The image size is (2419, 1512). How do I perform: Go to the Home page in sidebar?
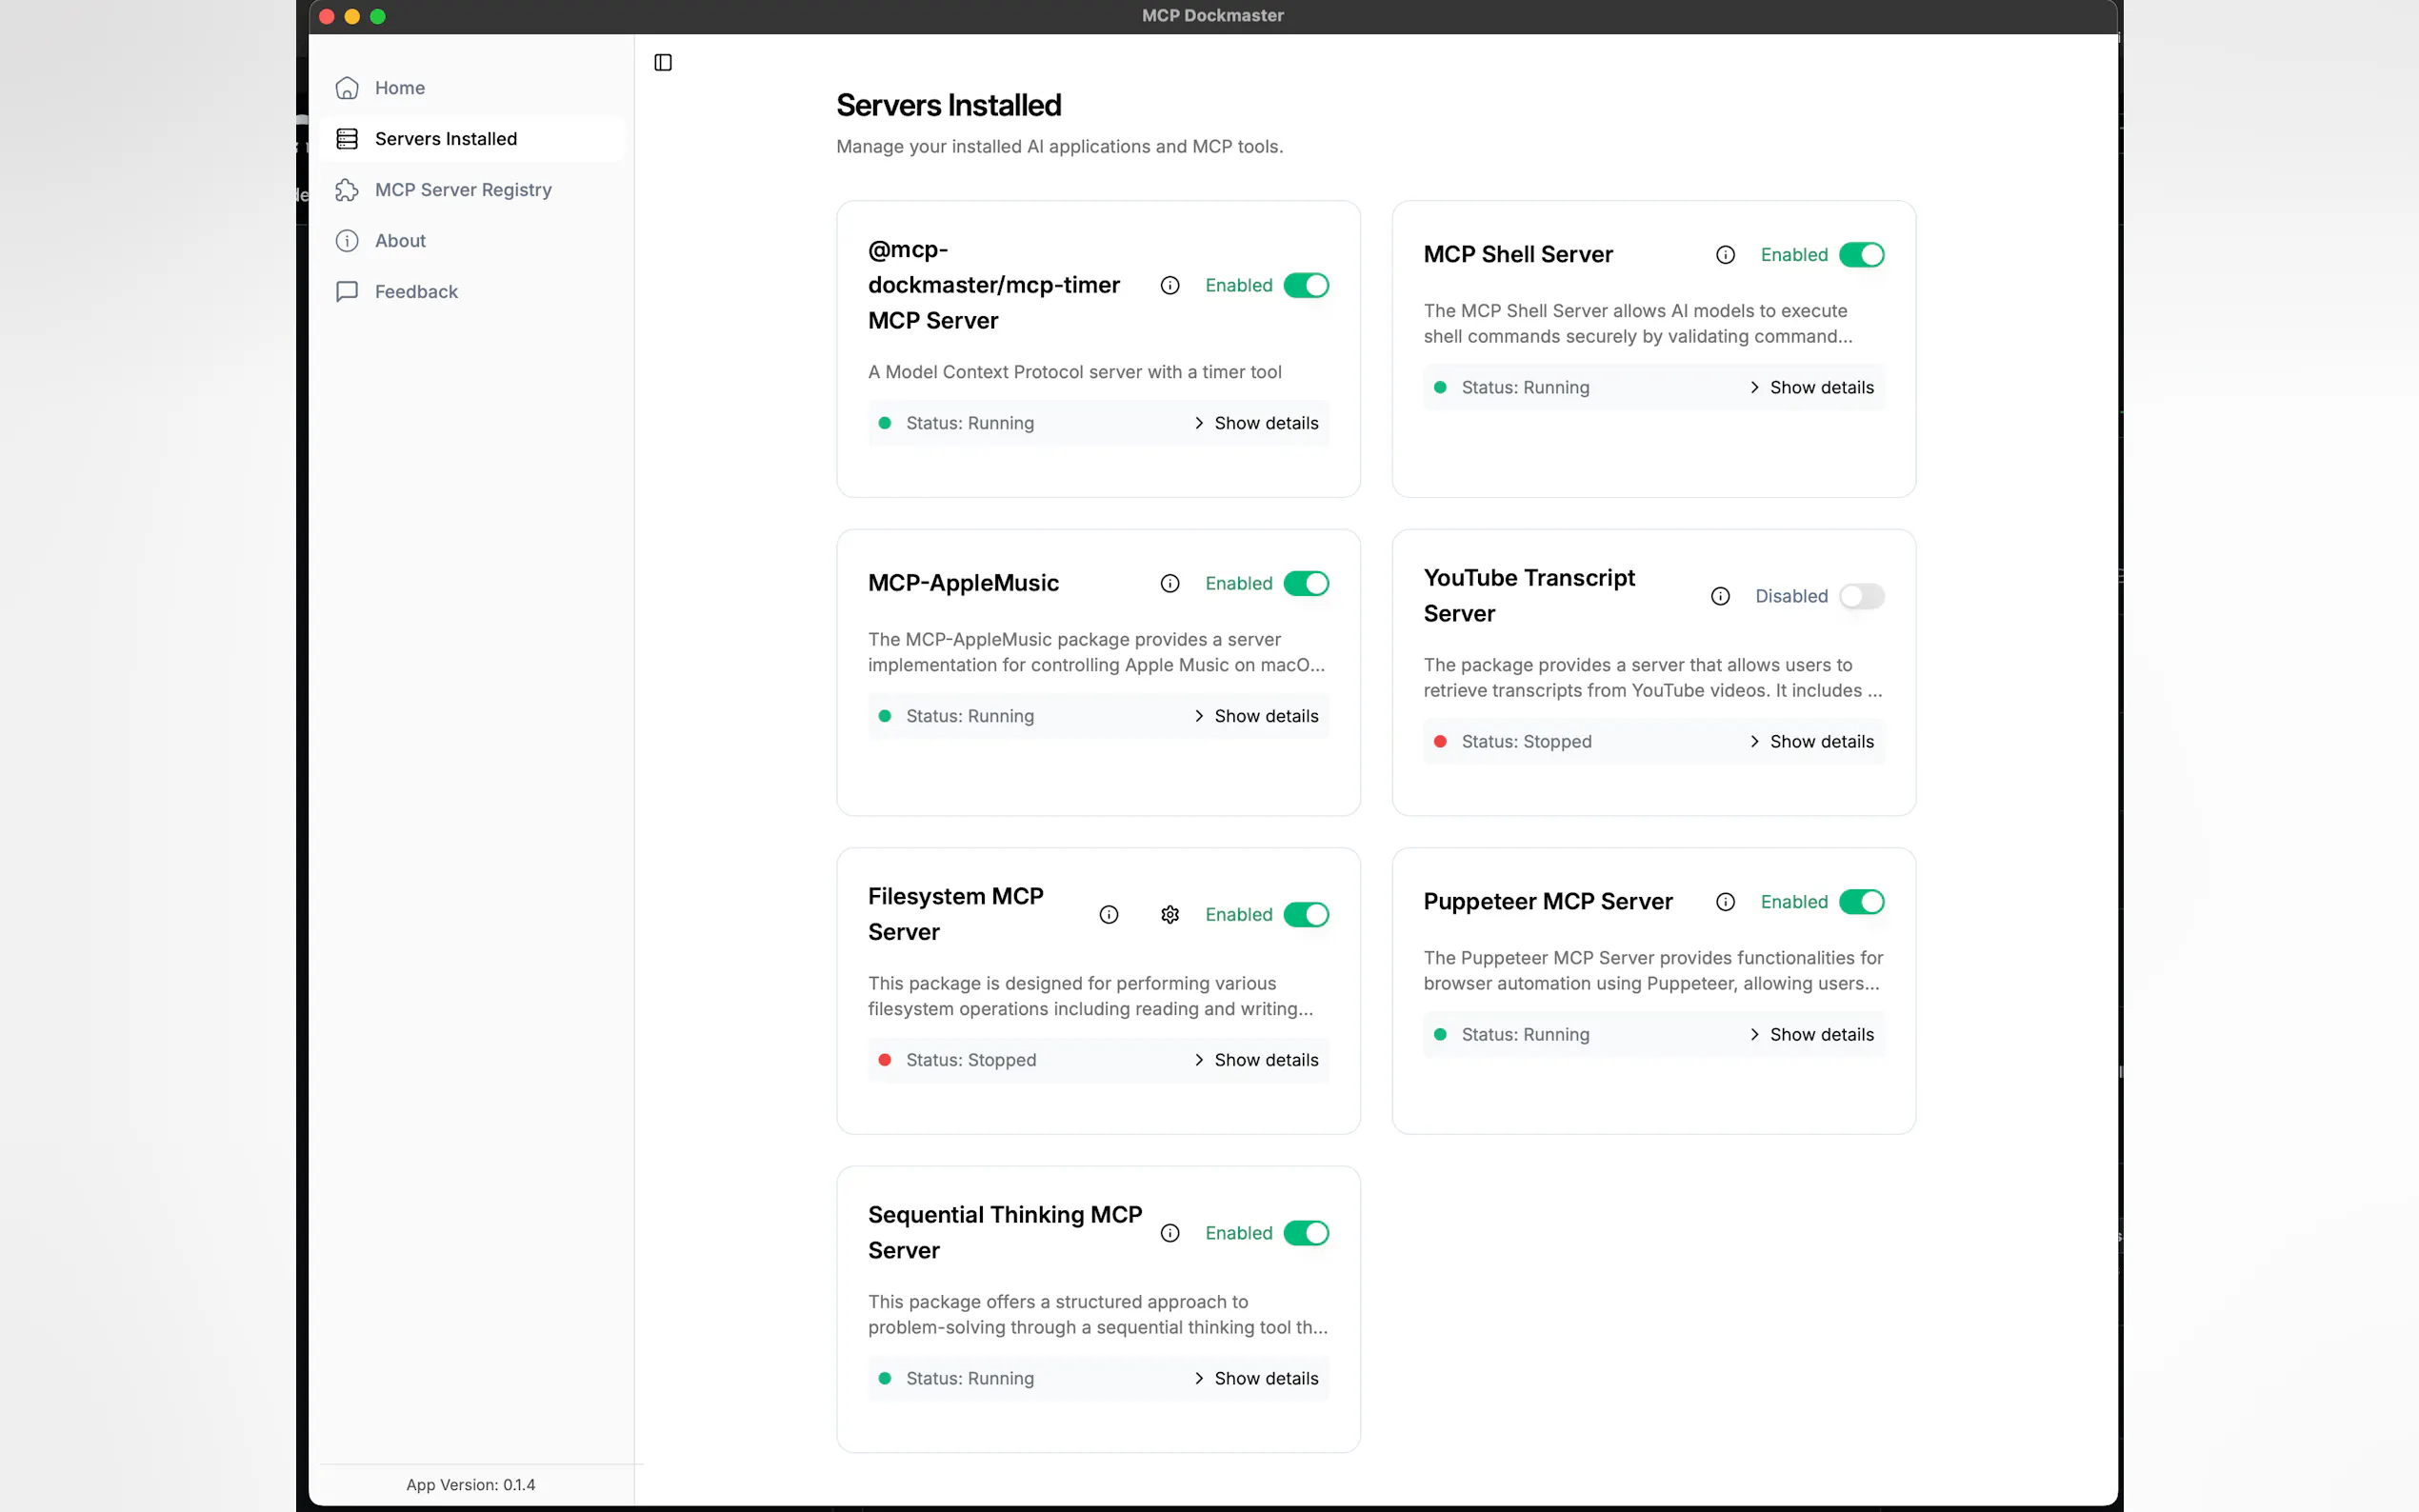click(x=399, y=87)
